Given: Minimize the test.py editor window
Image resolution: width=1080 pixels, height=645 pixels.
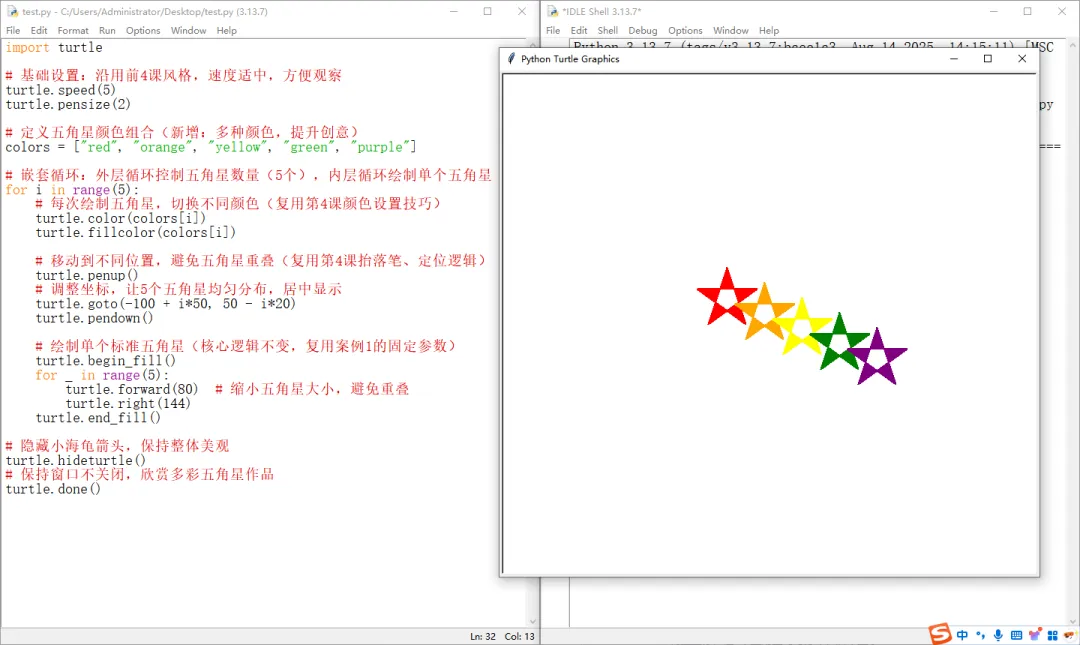Looking at the screenshot, I should point(454,11).
